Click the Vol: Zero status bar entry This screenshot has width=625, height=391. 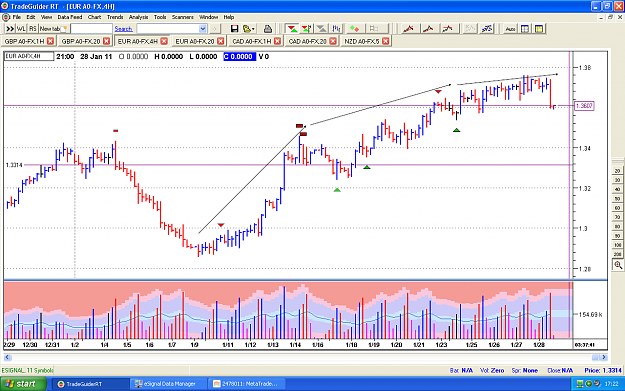[492, 370]
